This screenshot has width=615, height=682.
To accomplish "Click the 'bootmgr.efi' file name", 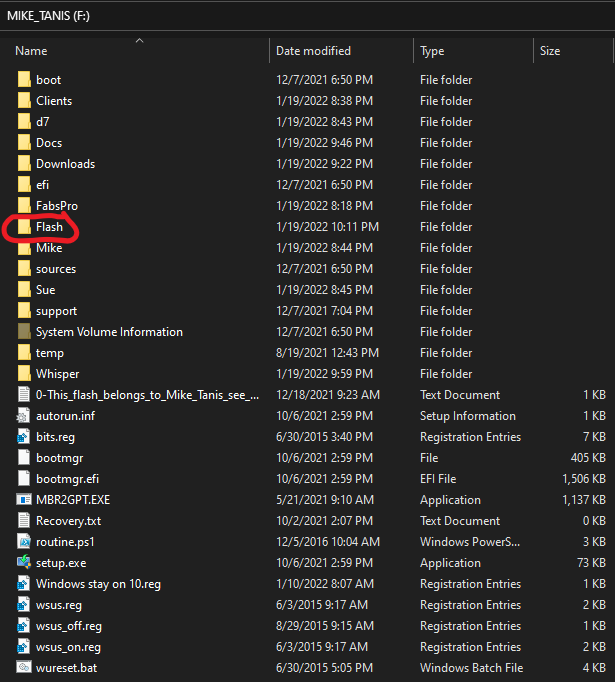I will [67, 479].
